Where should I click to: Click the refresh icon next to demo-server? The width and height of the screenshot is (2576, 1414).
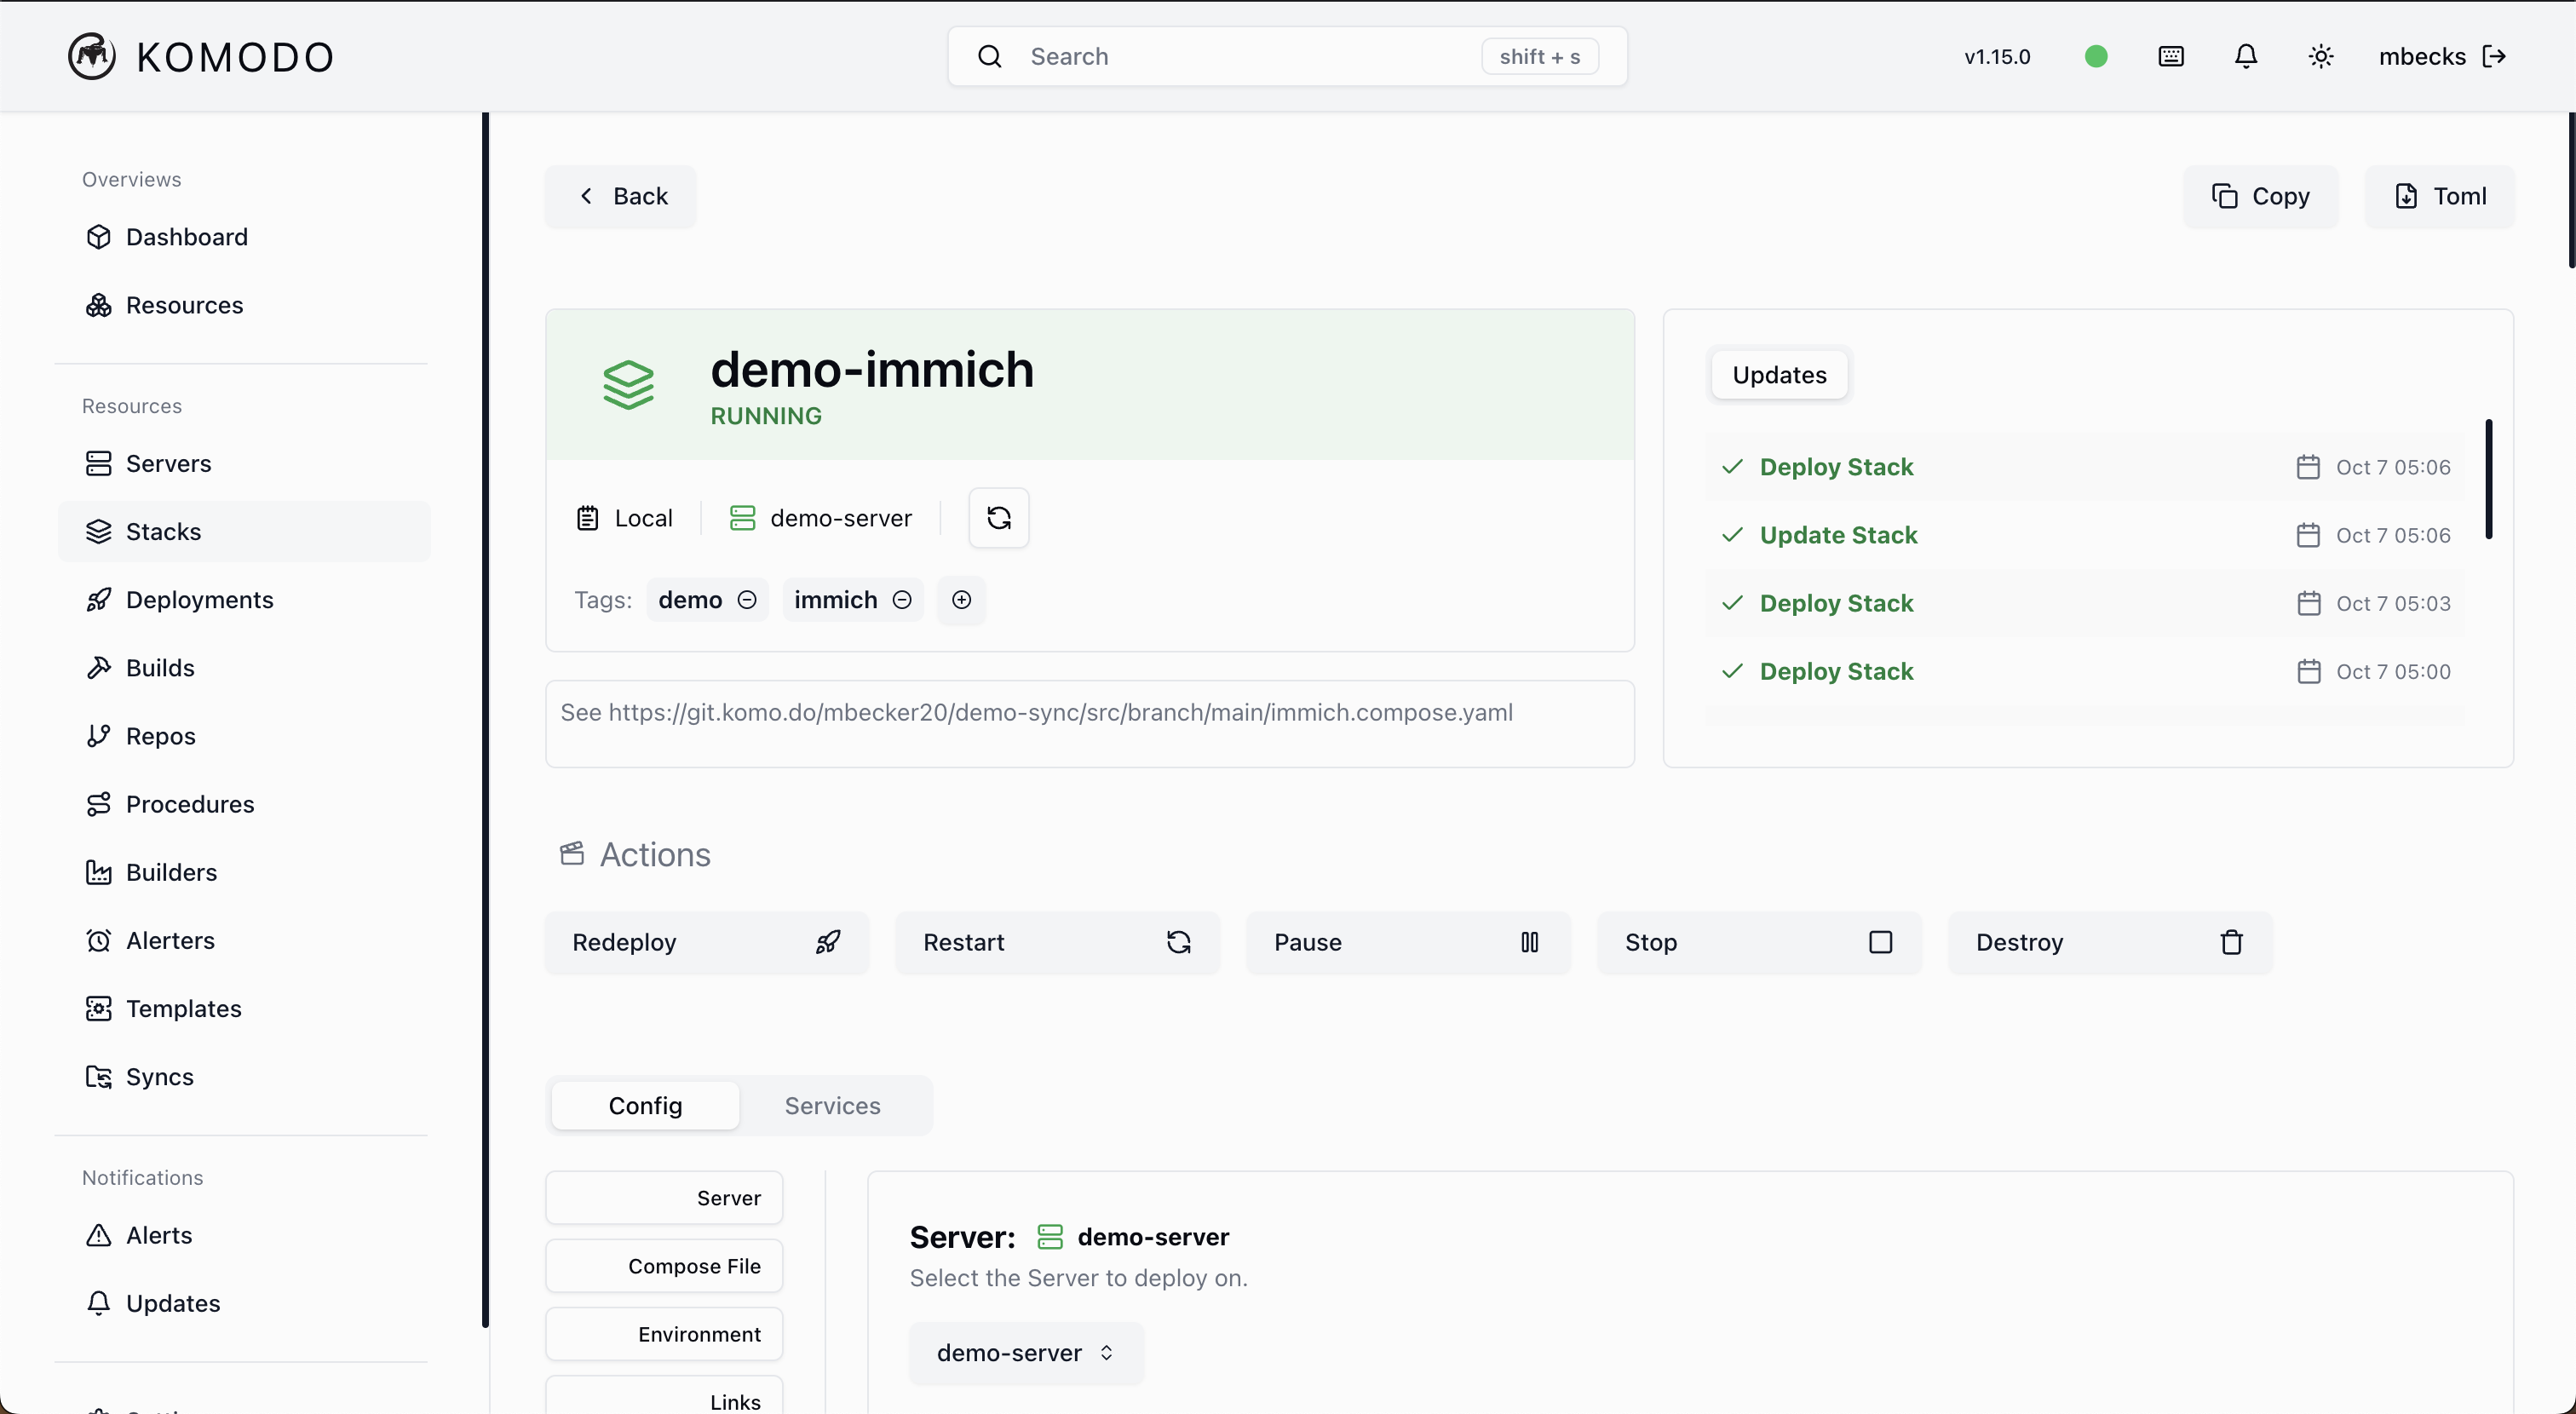(998, 518)
